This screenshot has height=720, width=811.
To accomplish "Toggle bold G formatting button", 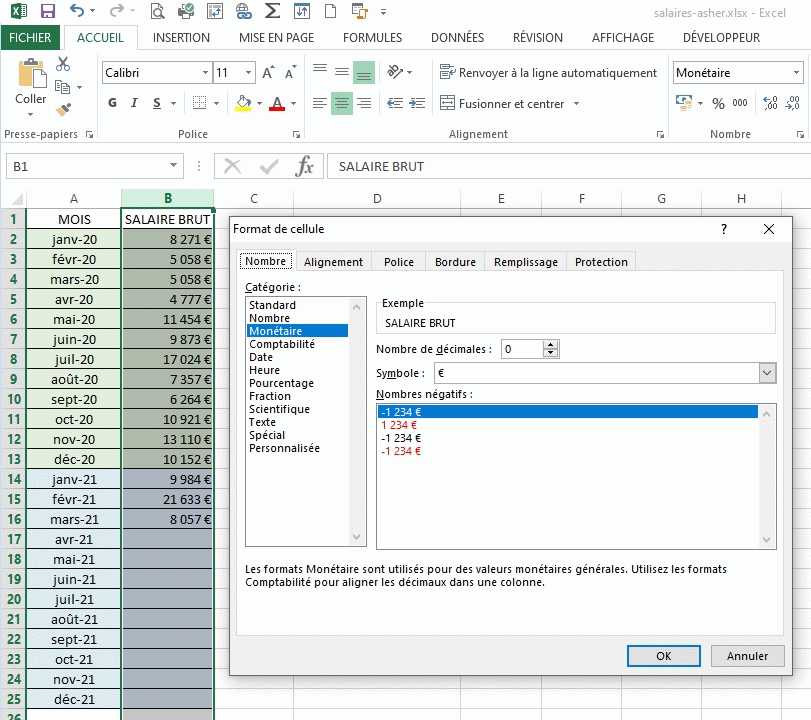I will [x=112, y=104].
